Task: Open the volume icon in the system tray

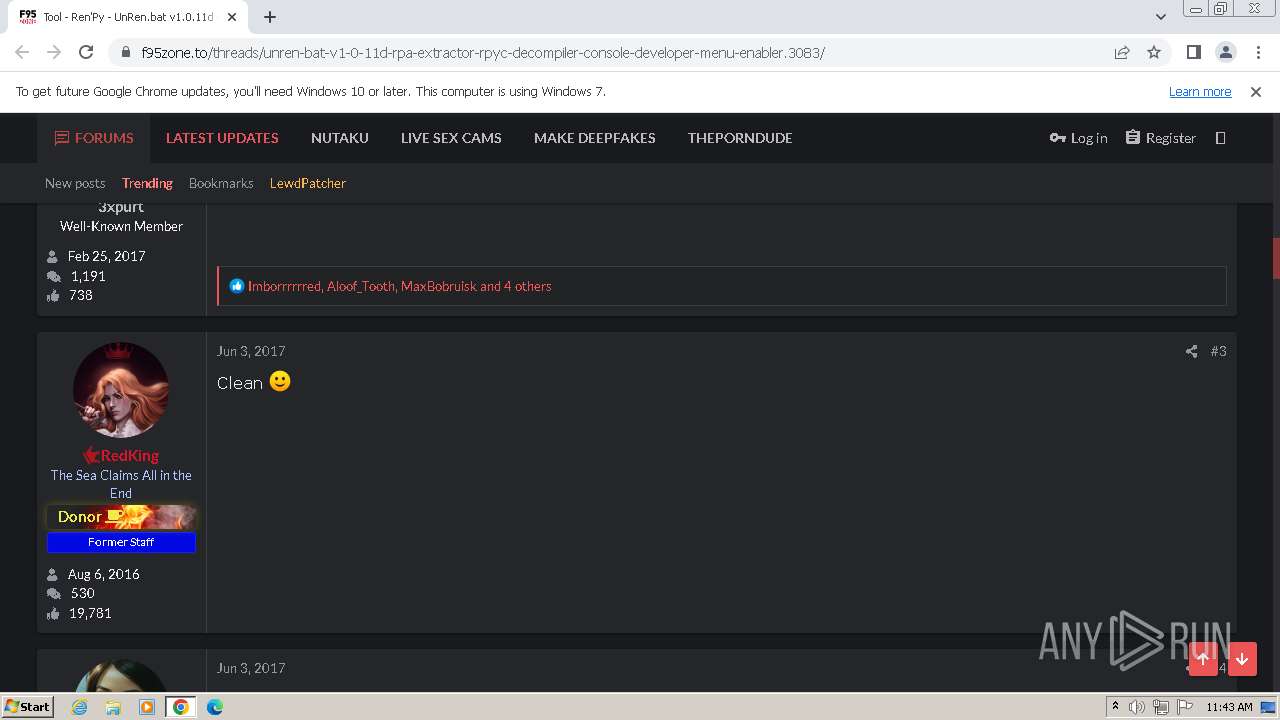Action: click(x=1137, y=707)
